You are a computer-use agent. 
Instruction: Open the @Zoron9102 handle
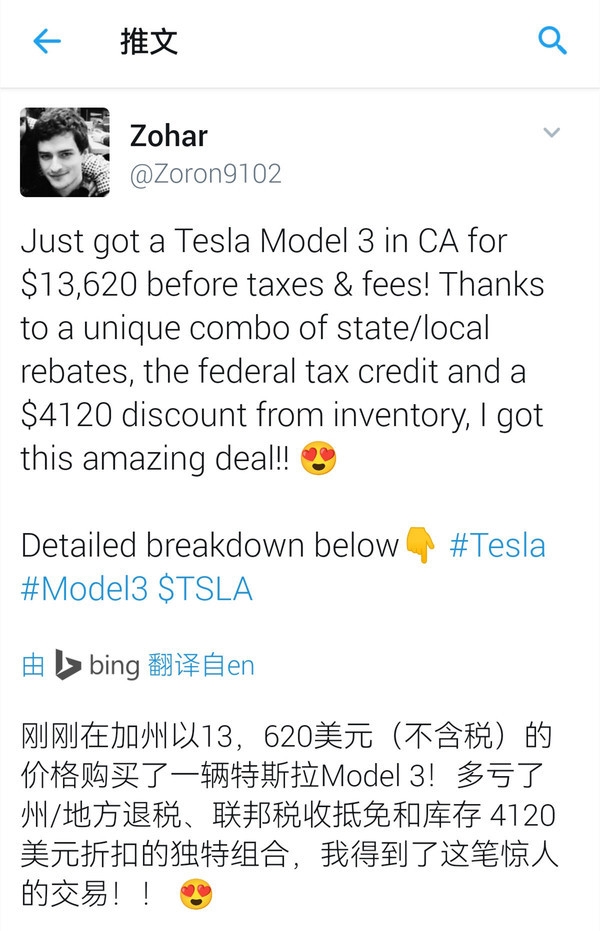(x=206, y=173)
